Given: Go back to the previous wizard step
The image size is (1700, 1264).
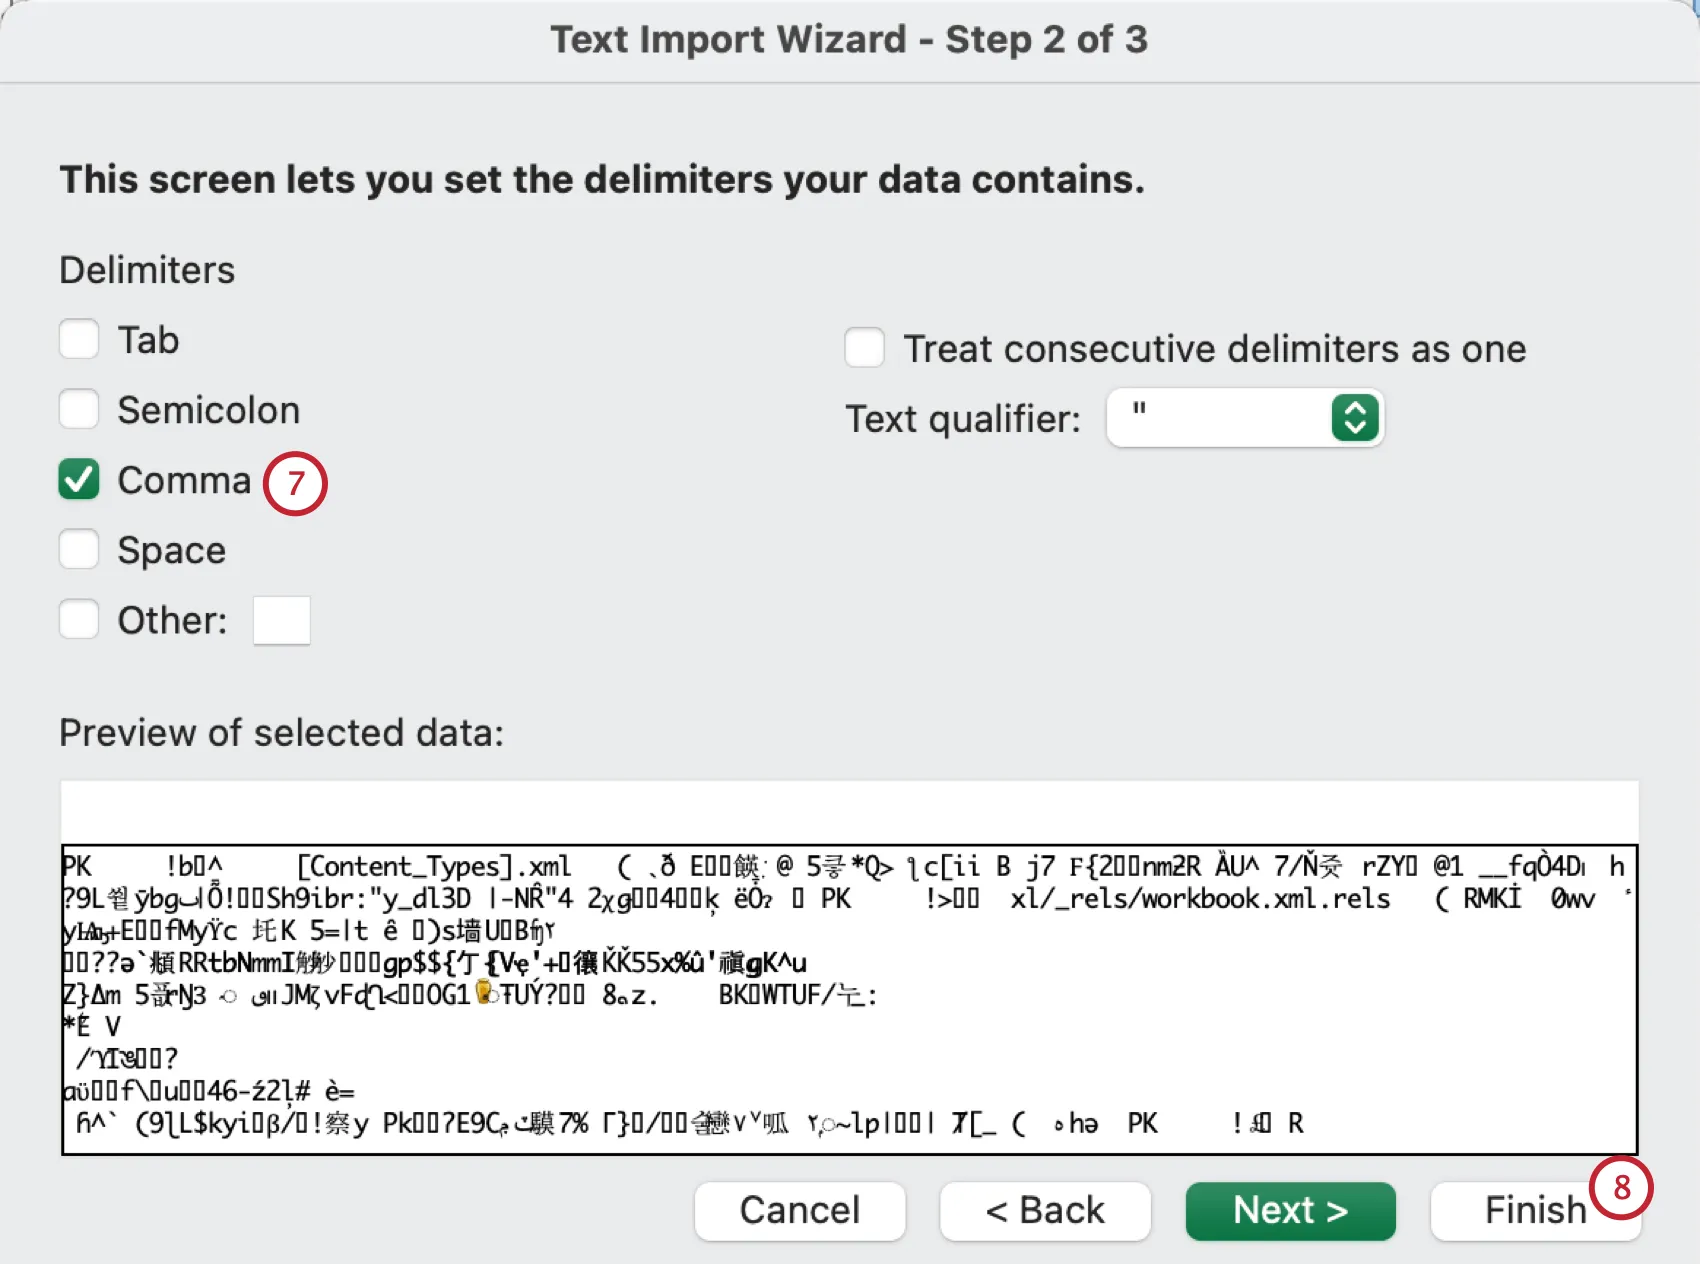Looking at the screenshot, I should (1044, 1210).
